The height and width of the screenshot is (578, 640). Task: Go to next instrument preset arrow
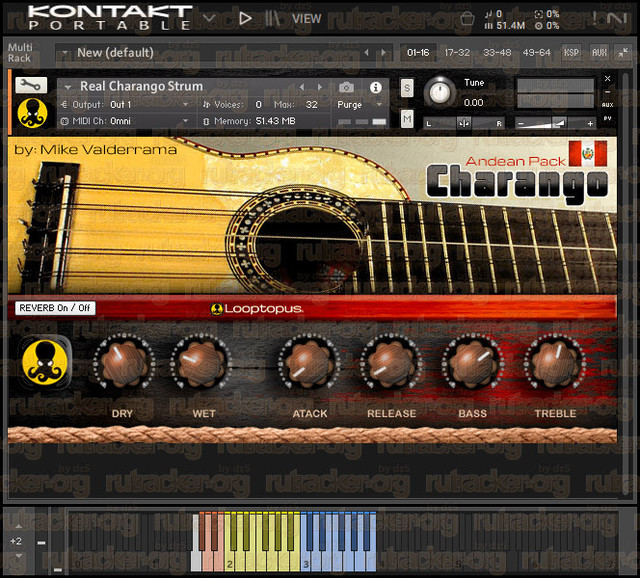click(320, 87)
